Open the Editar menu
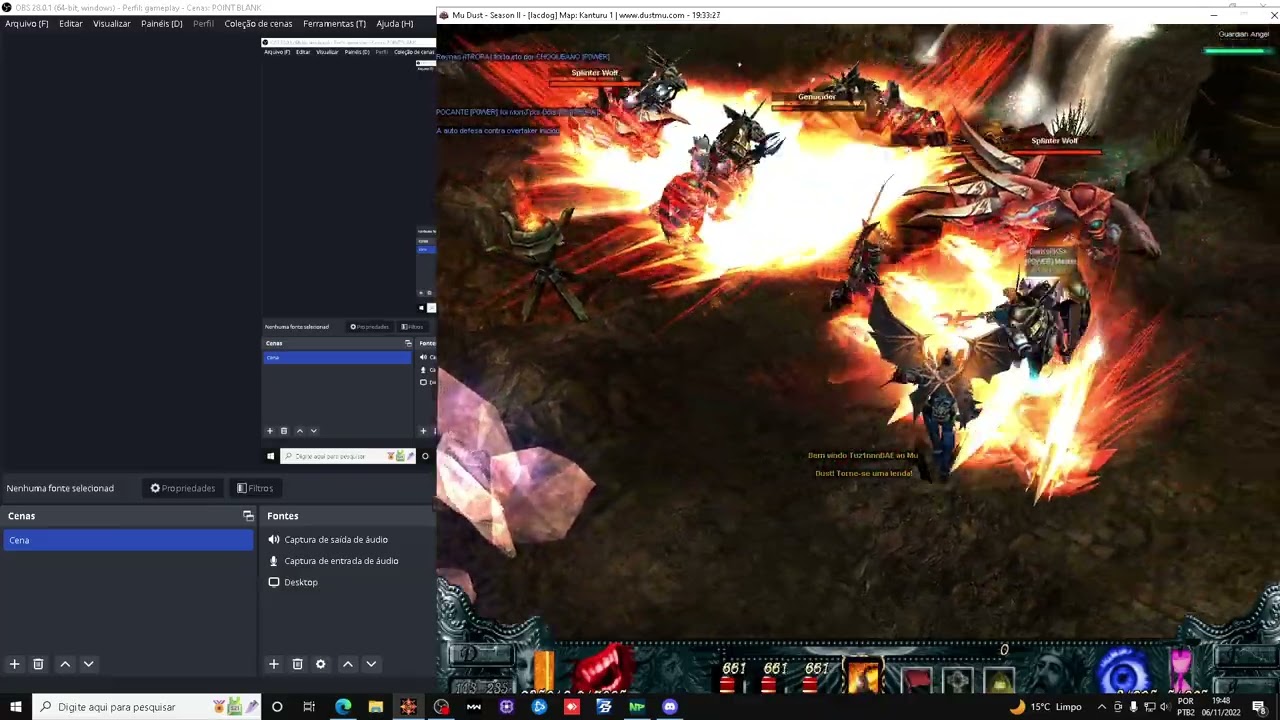The image size is (1280, 720). [x=71, y=23]
